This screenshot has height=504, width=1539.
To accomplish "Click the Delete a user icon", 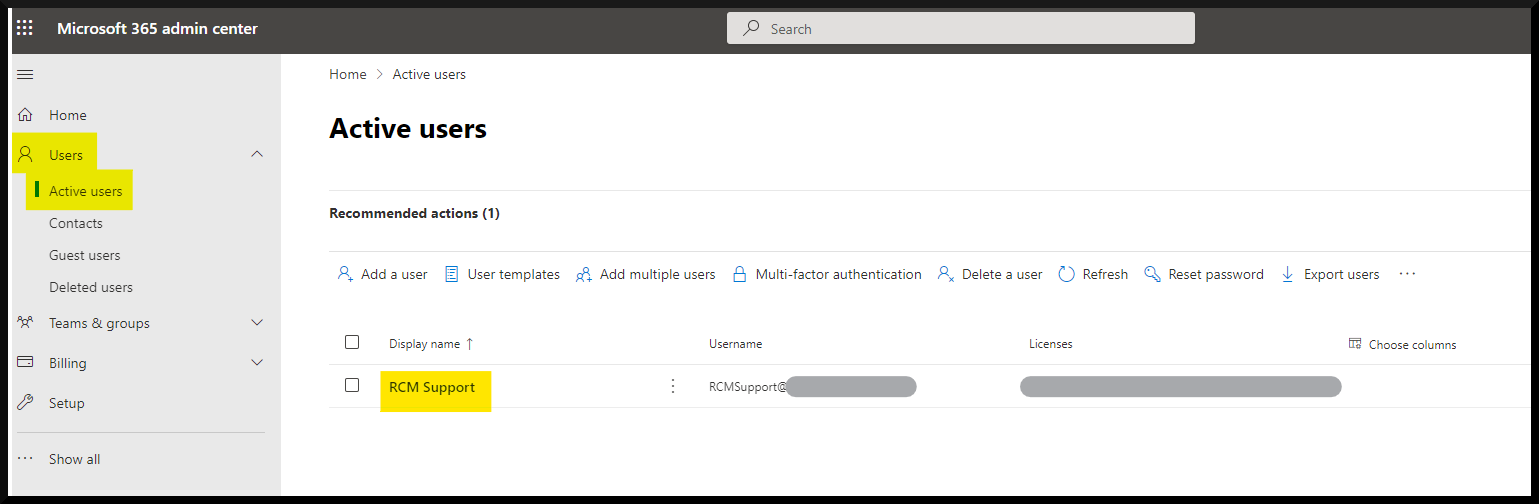I will coord(946,274).
